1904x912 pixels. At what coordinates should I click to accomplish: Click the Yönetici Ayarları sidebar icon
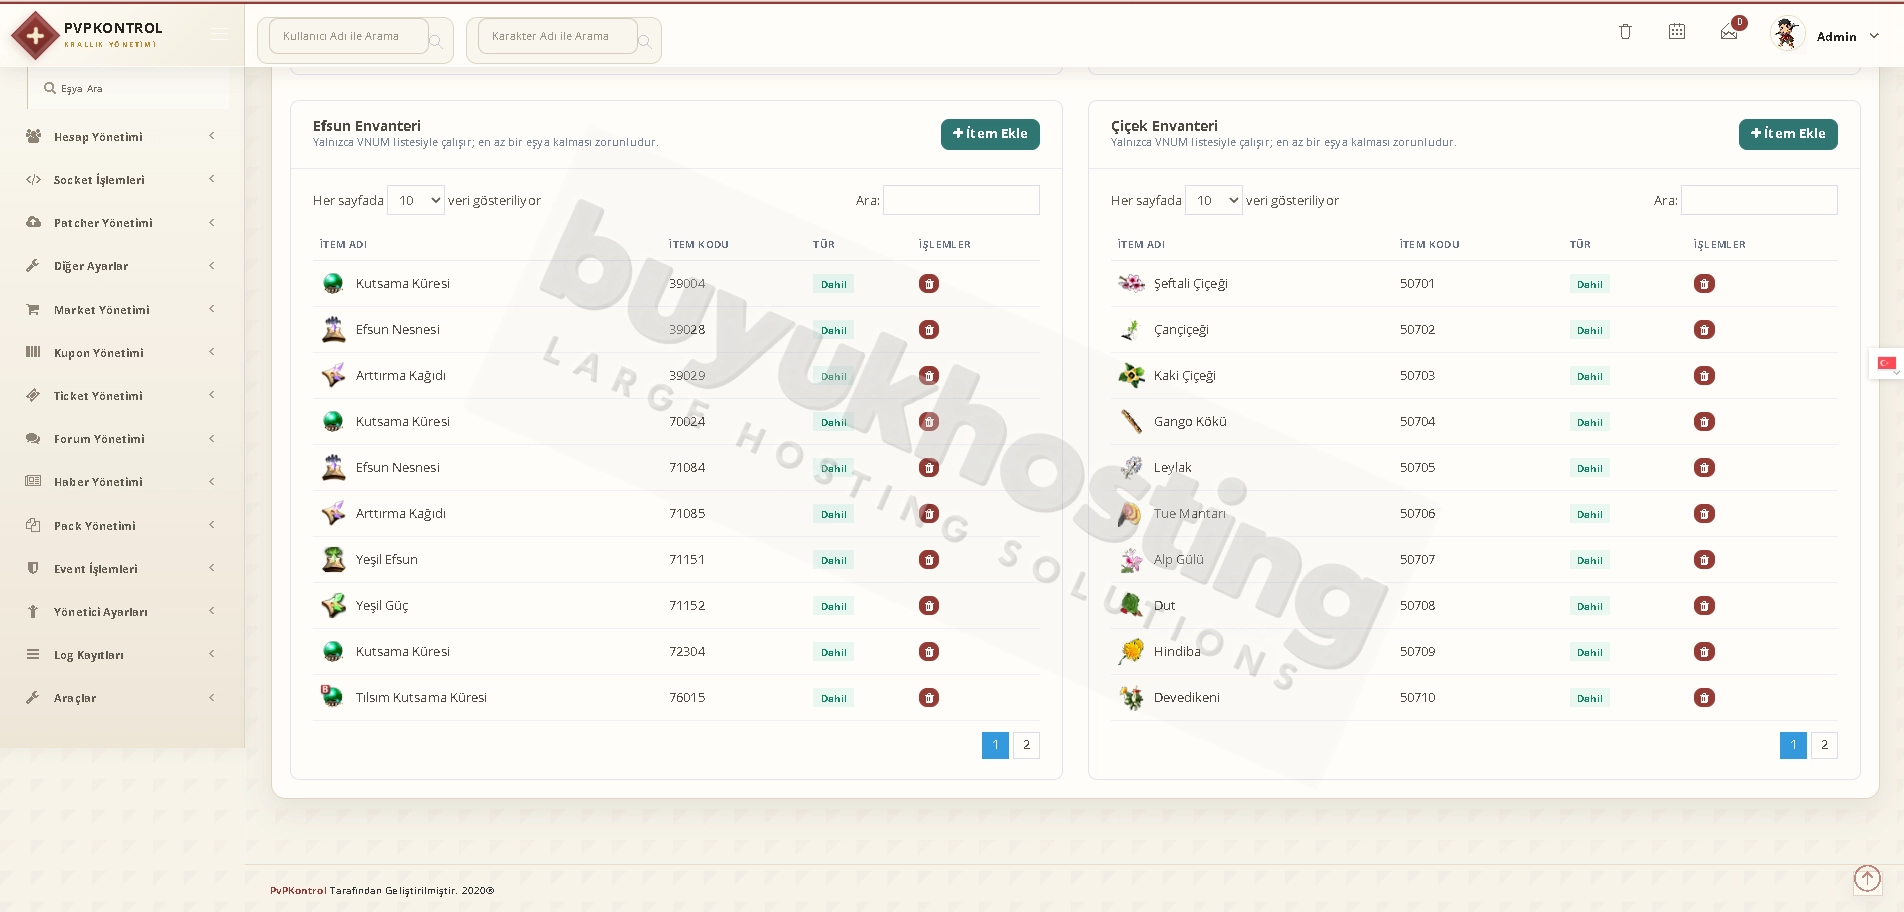tap(33, 612)
